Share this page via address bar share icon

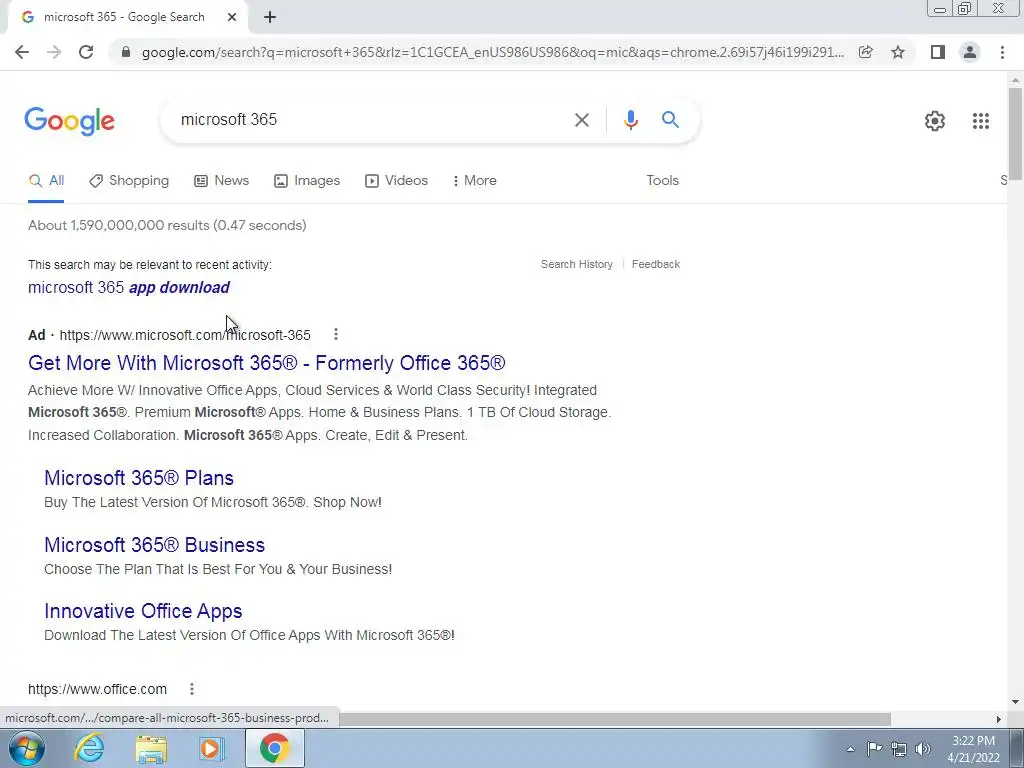coord(865,52)
